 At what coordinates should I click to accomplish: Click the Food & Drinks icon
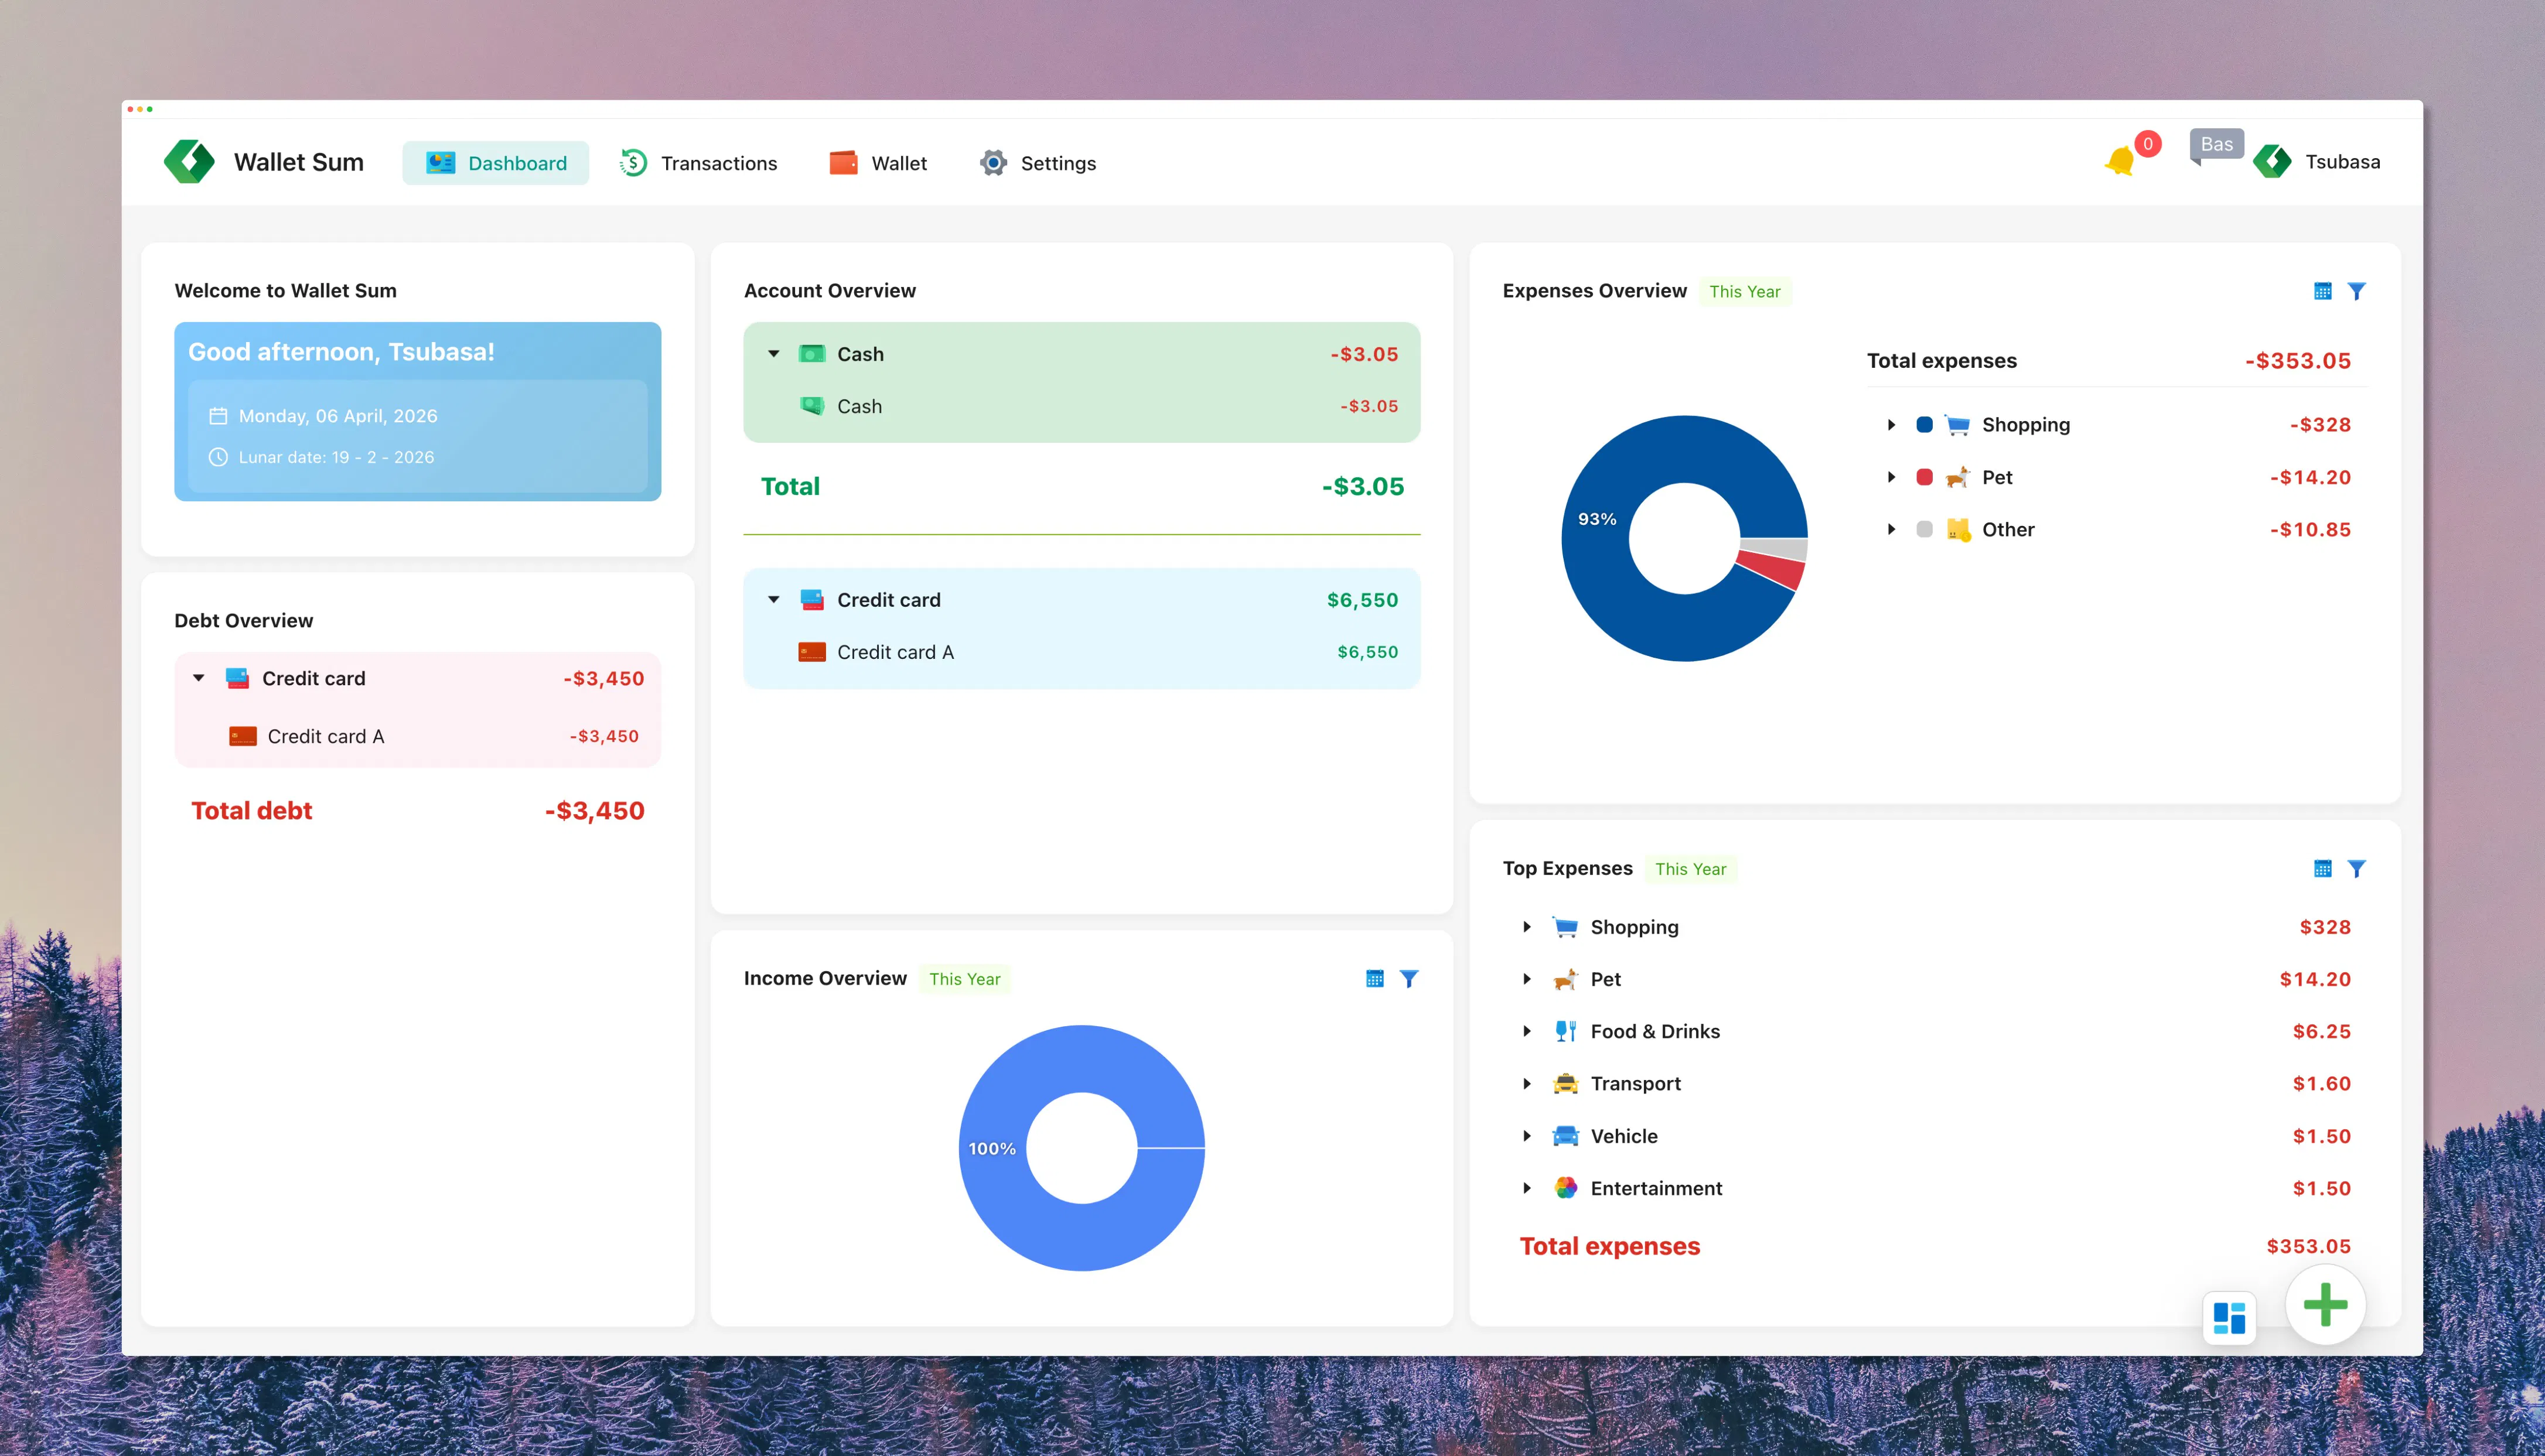tap(1566, 1031)
